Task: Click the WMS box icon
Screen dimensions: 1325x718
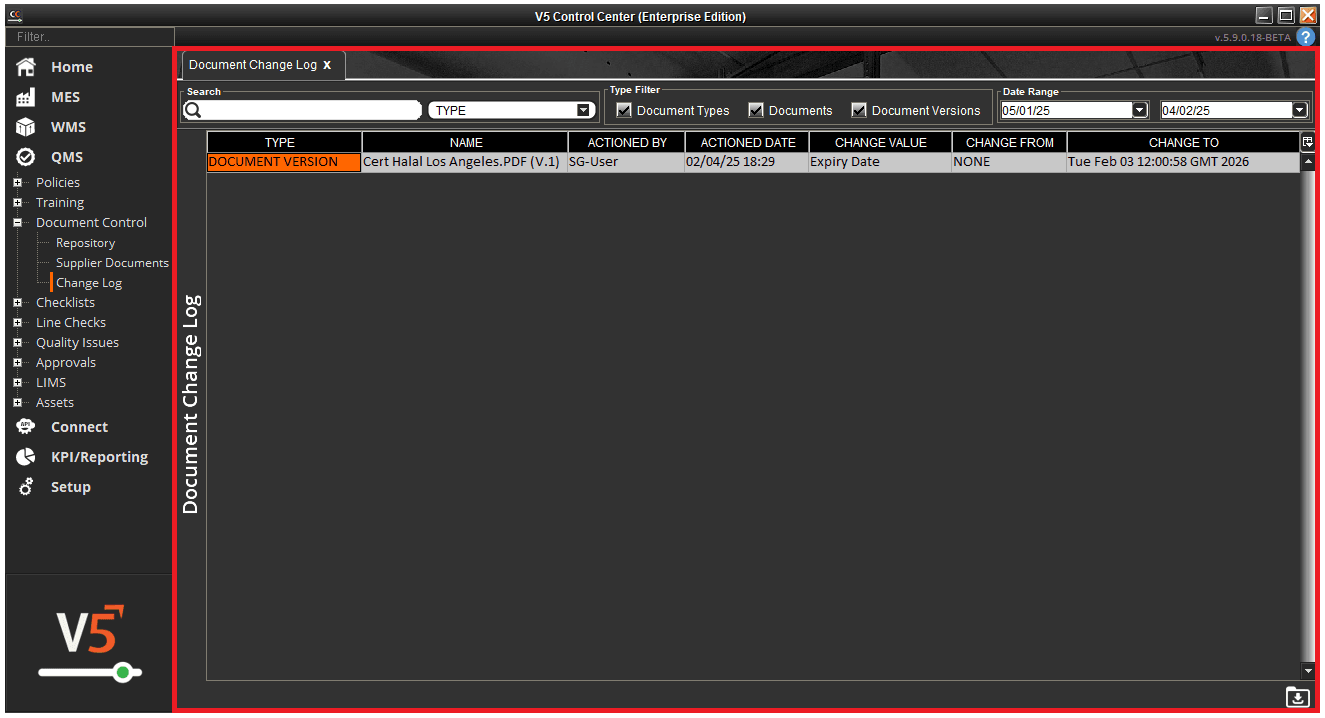Action: (27, 127)
